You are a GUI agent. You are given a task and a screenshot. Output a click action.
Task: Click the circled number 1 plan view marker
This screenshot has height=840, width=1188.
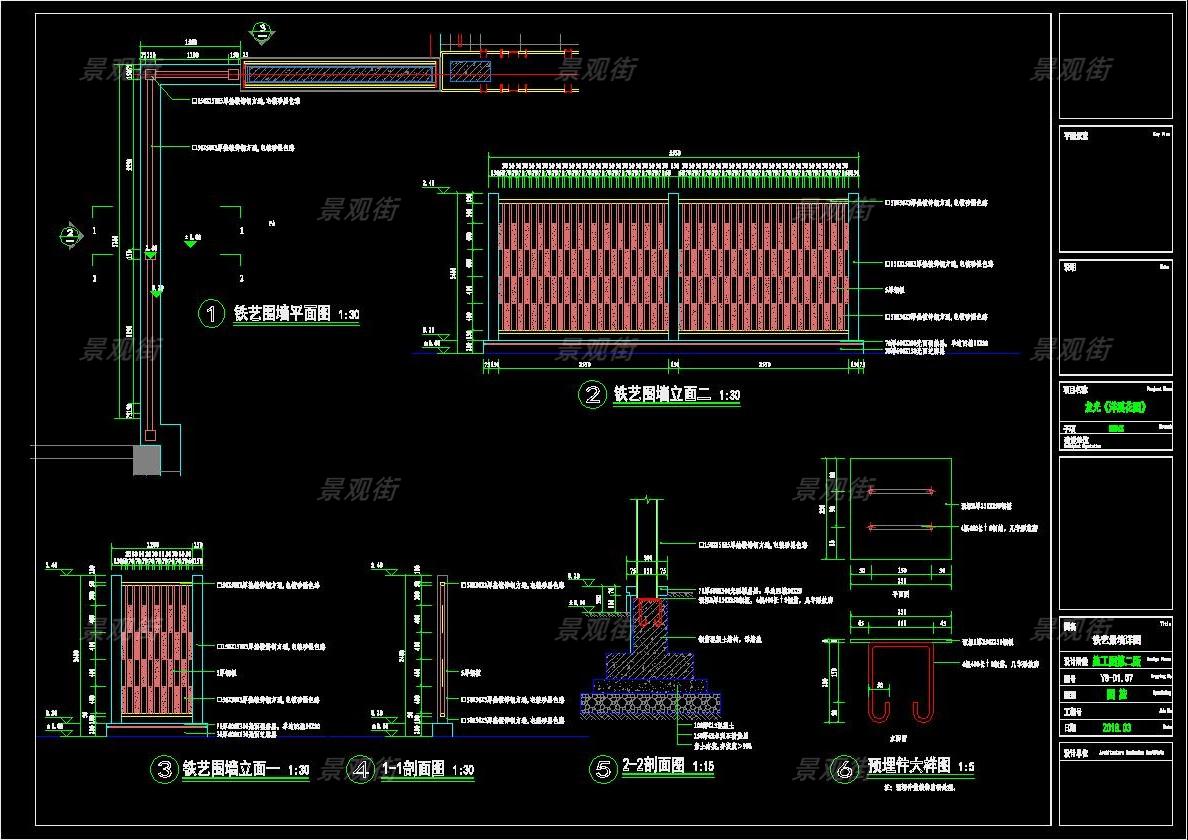[212, 314]
